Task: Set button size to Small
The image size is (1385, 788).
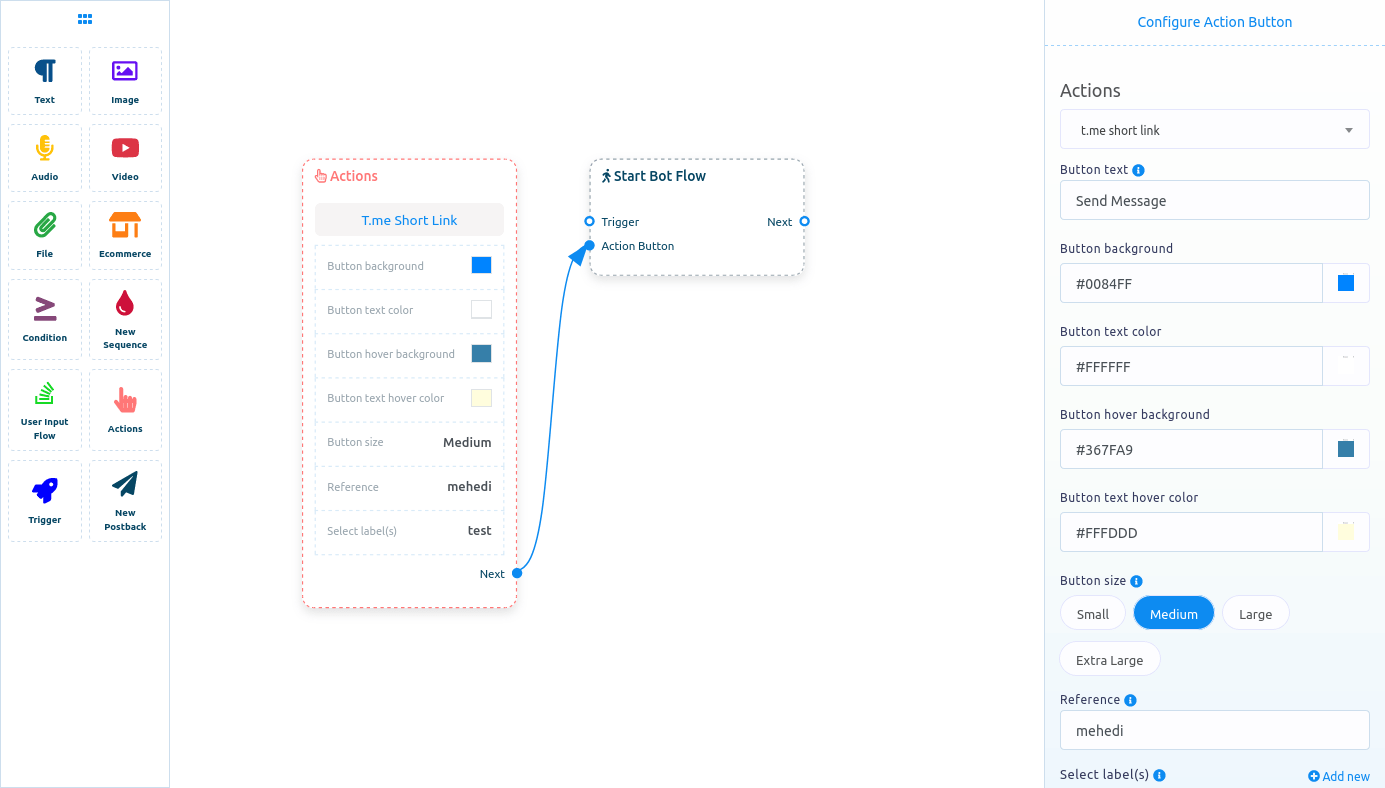Action: [1092, 613]
